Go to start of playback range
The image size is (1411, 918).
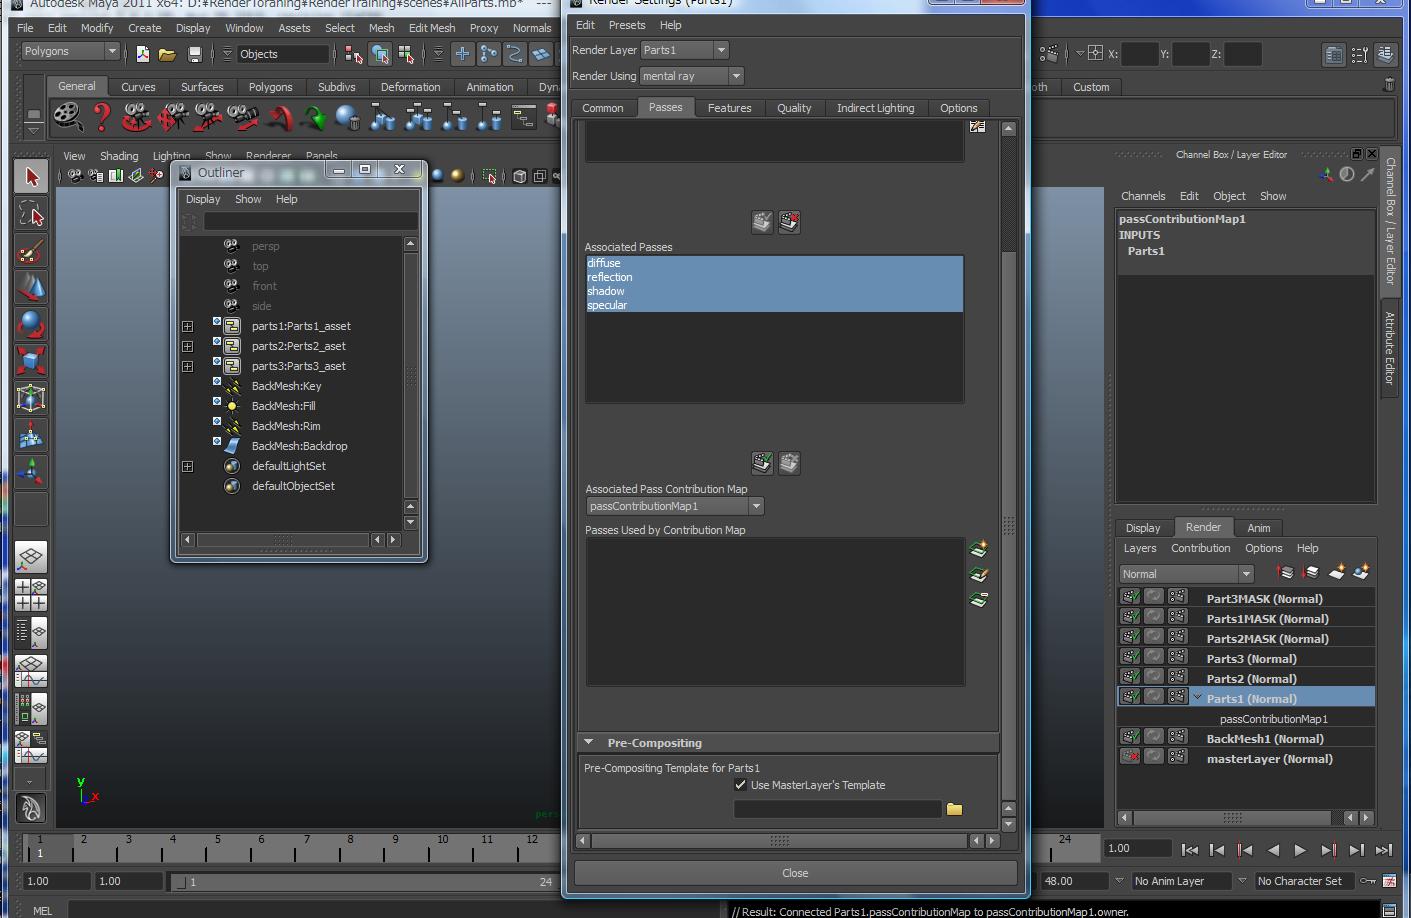click(1189, 850)
